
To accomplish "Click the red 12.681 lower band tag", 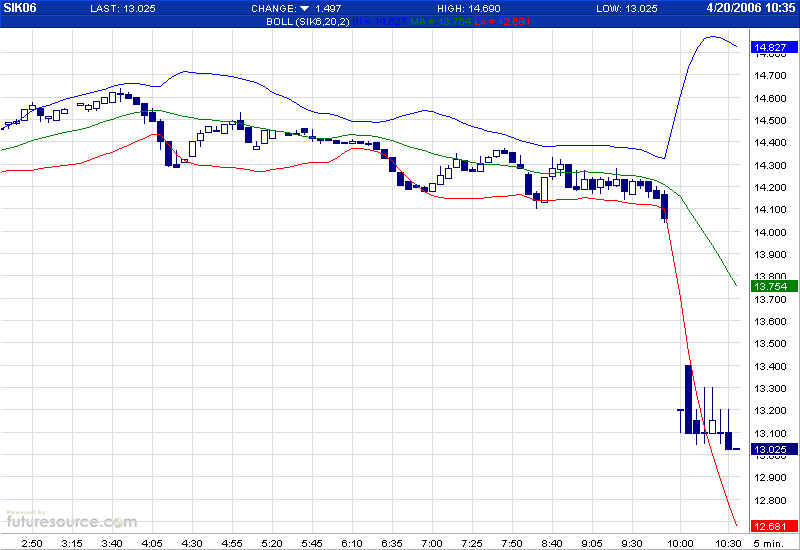I will [x=769, y=527].
